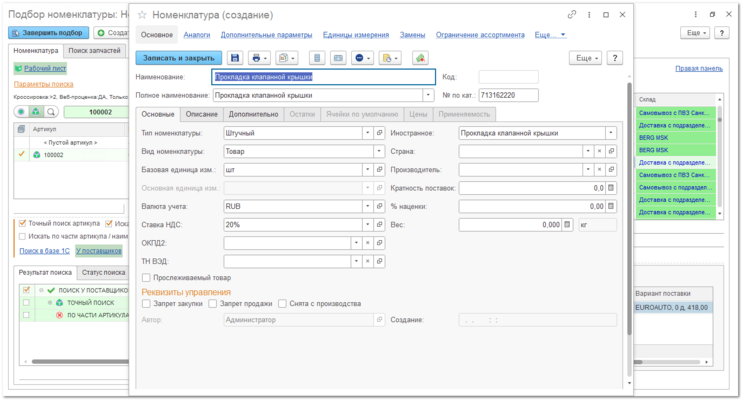
Task: Open the document-with-clock icon dropdown
Action: (390, 58)
